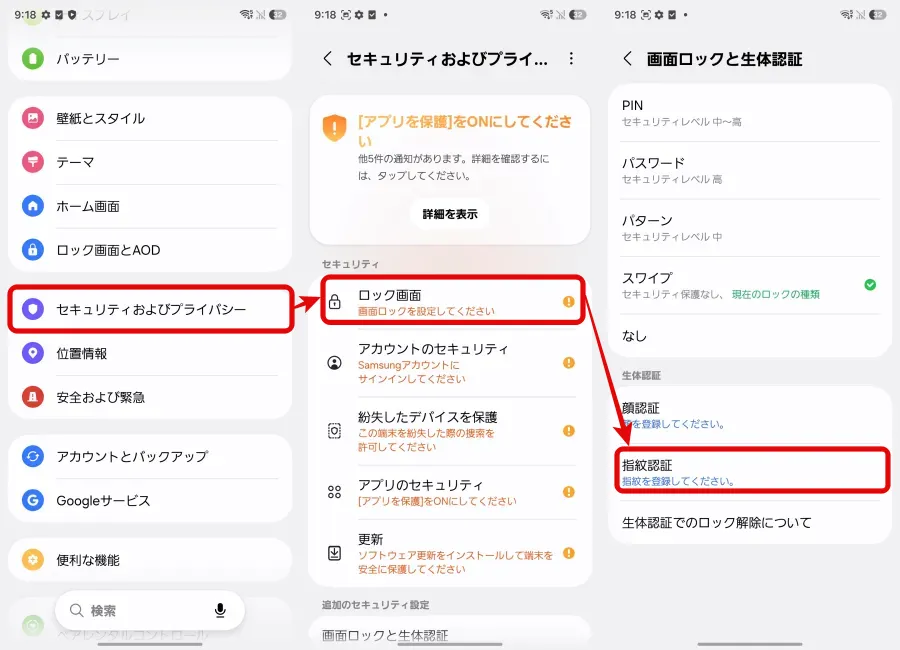900x650 pixels.
Task: Tap the red Safety and emergency icon
Action: (33, 397)
